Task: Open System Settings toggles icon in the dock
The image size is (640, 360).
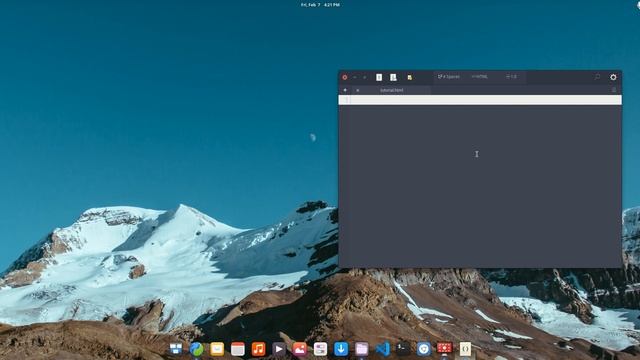Action: point(320,349)
